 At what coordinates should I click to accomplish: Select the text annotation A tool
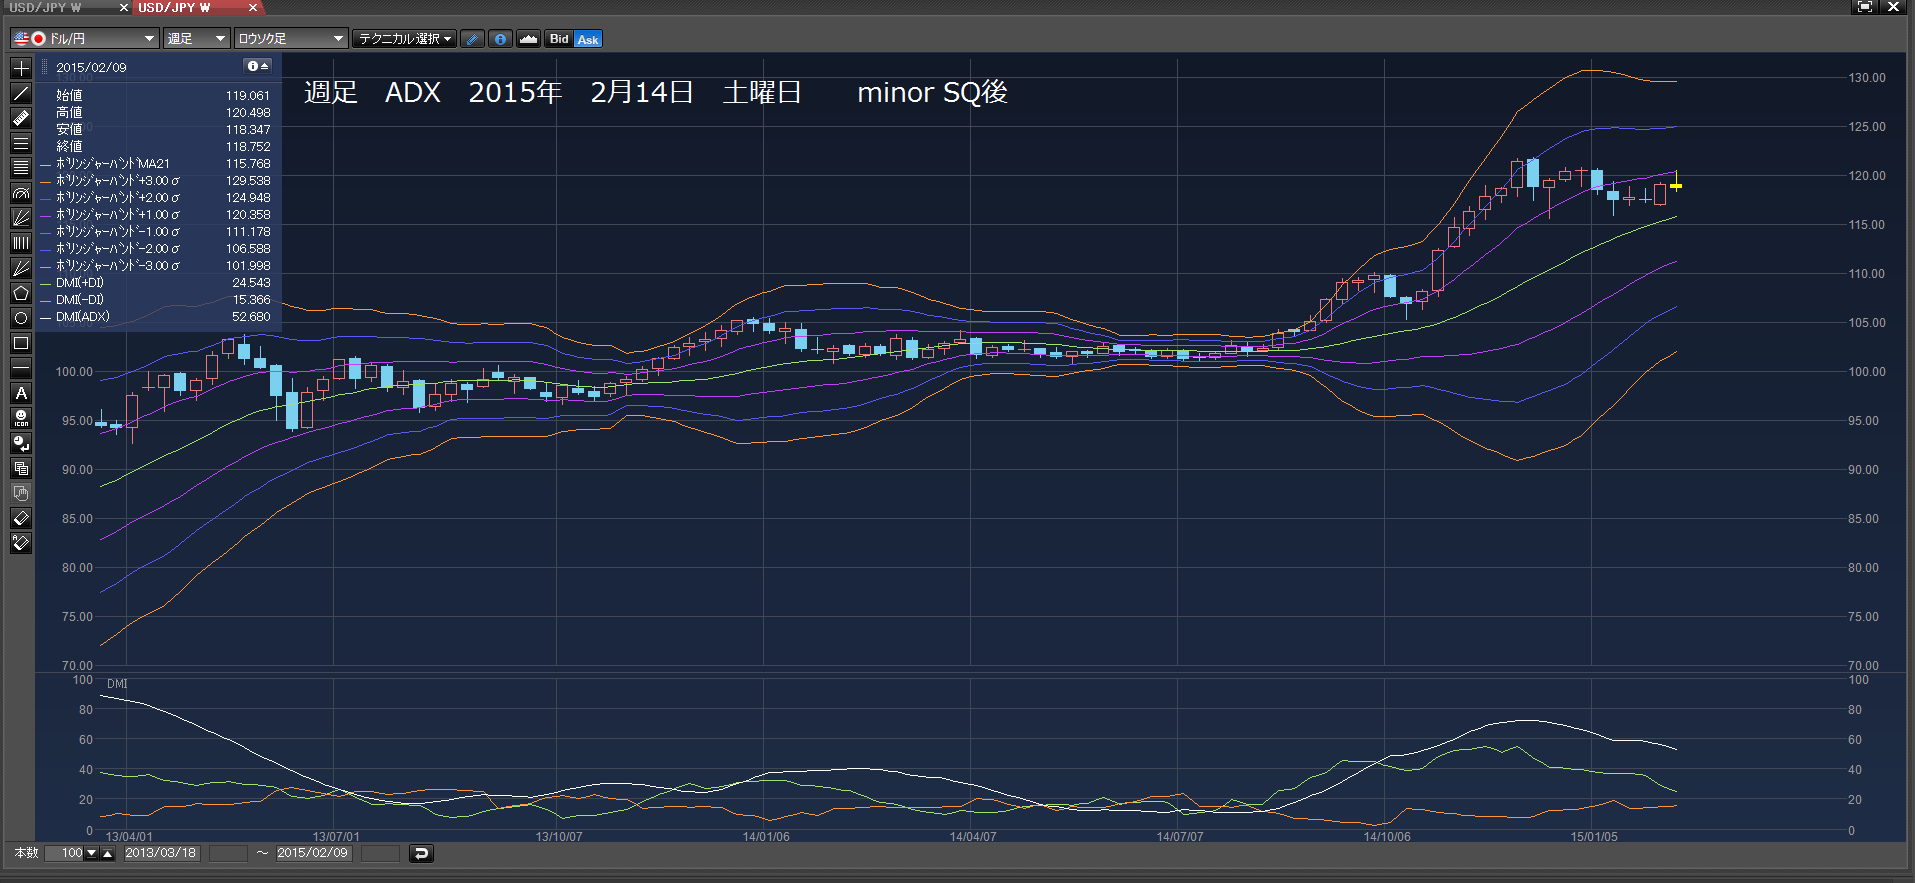click(21, 393)
